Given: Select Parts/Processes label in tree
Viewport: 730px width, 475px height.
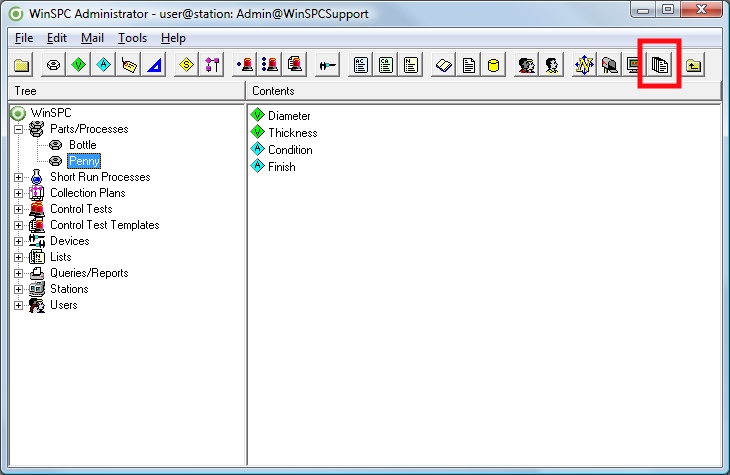Looking at the screenshot, I should click(x=89, y=129).
